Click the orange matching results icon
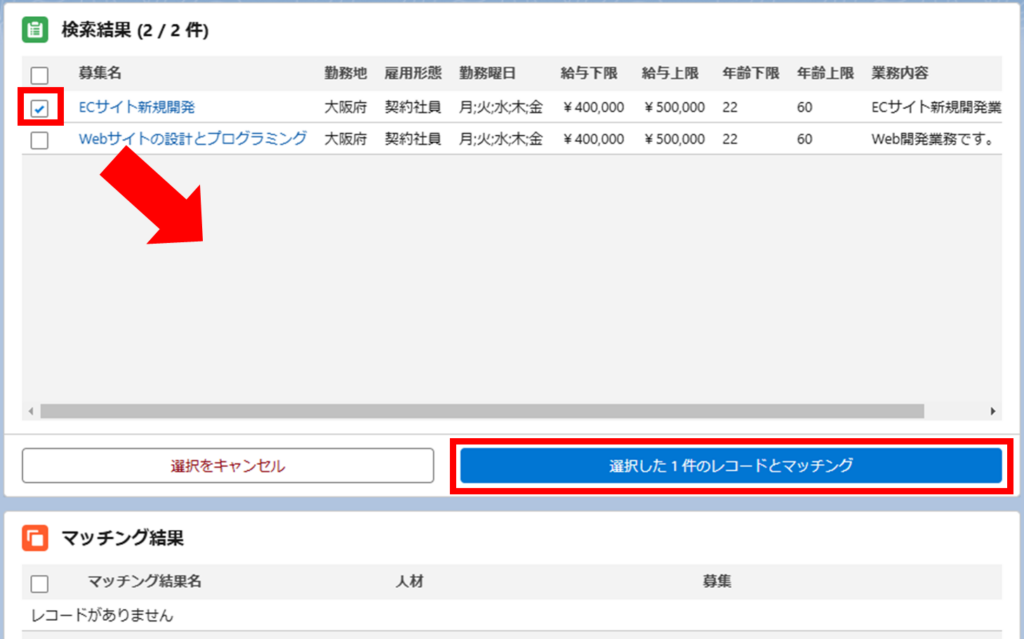 click(x=35, y=538)
